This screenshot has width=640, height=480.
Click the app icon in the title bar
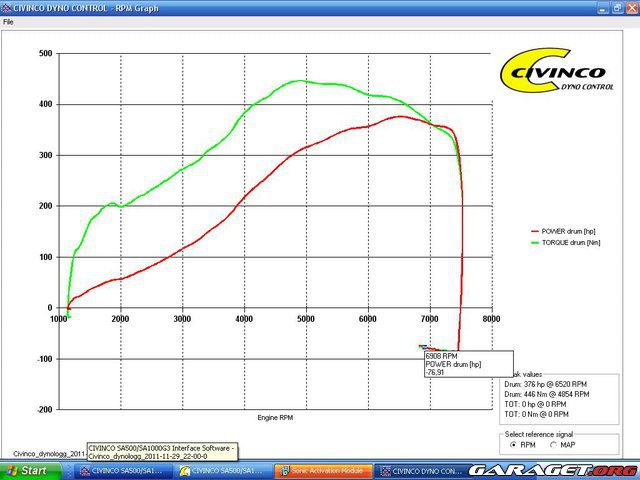pyautogui.click(x=7, y=7)
